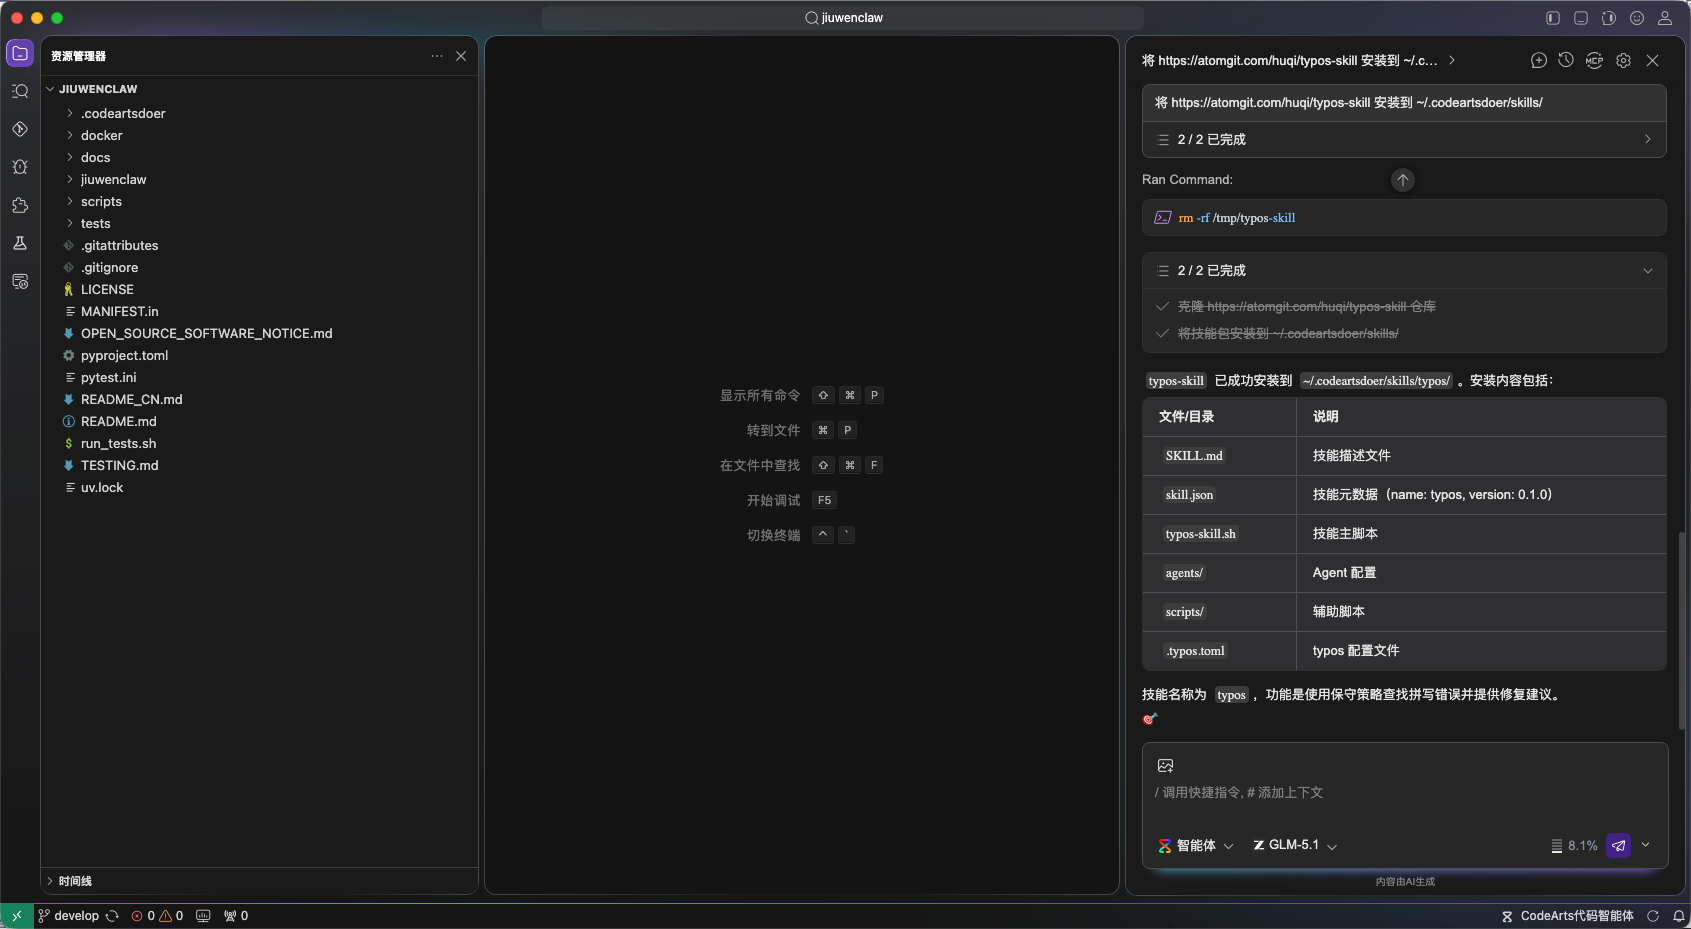
Task: Open pyproject.toml file
Action: (259, 356)
